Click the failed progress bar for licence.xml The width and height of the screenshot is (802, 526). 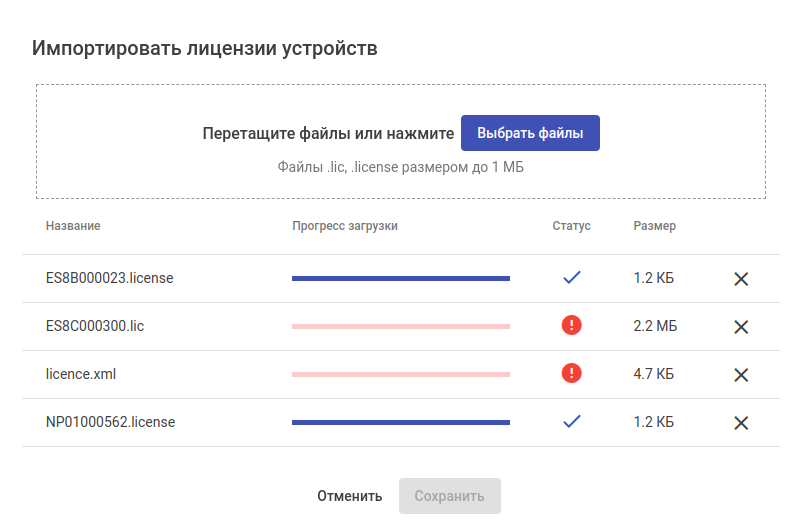pyautogui.click(x=400, y=374)
